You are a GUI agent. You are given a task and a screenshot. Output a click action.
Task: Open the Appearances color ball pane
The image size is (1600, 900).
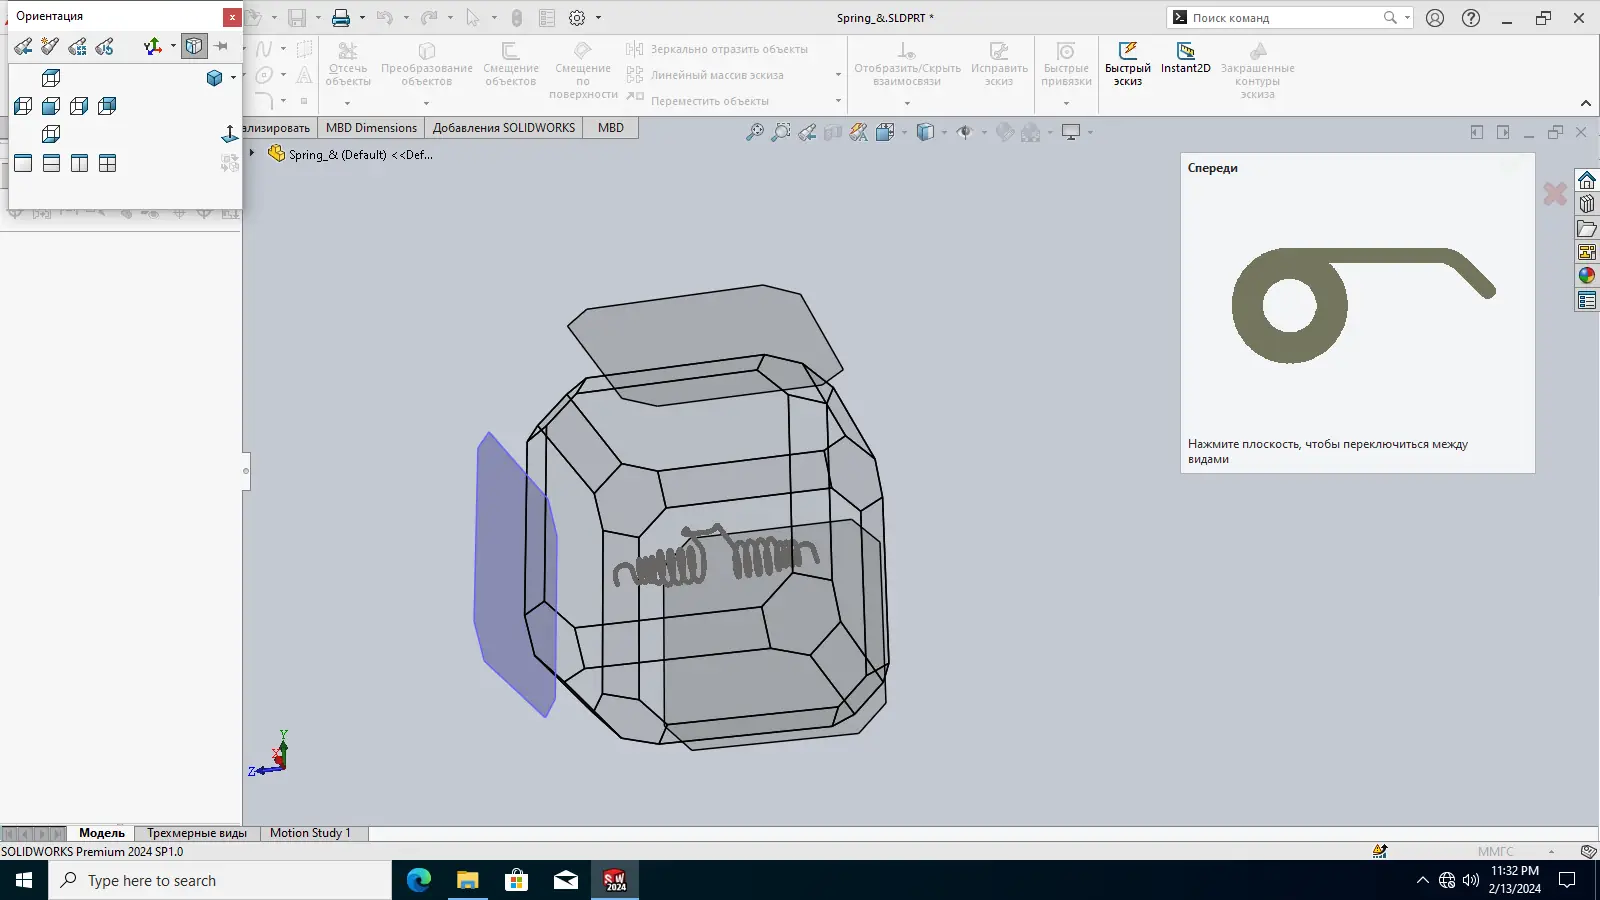tap(1587, 276)
